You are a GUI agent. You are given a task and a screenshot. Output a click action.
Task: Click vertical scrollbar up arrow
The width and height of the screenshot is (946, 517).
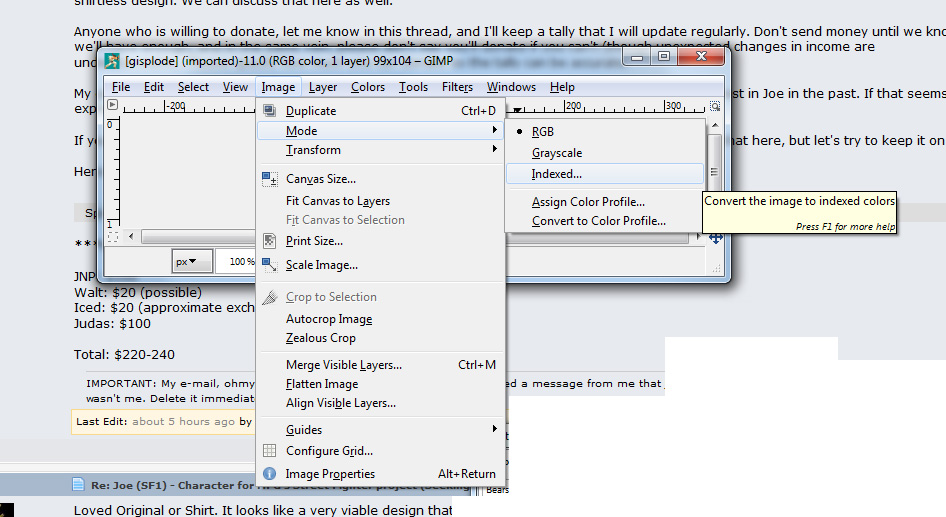[715, 125]
